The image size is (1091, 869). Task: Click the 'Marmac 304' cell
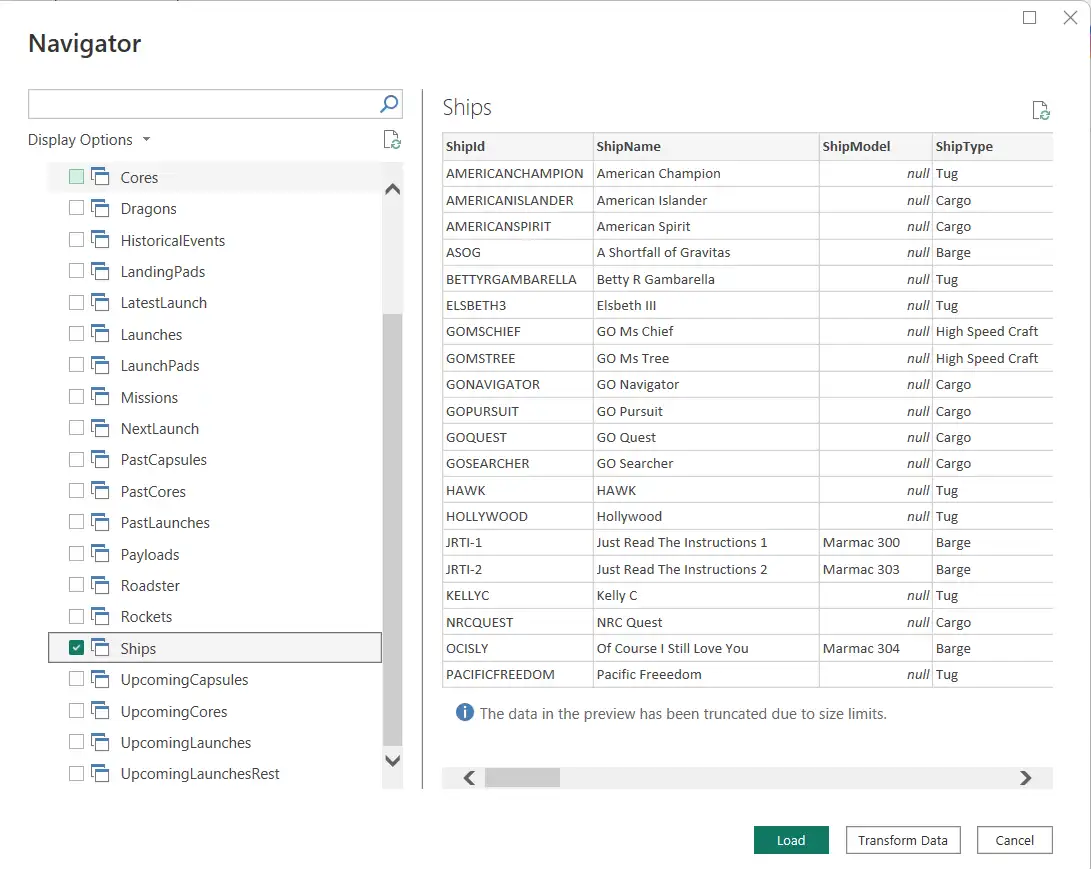(x=876, y=648)
